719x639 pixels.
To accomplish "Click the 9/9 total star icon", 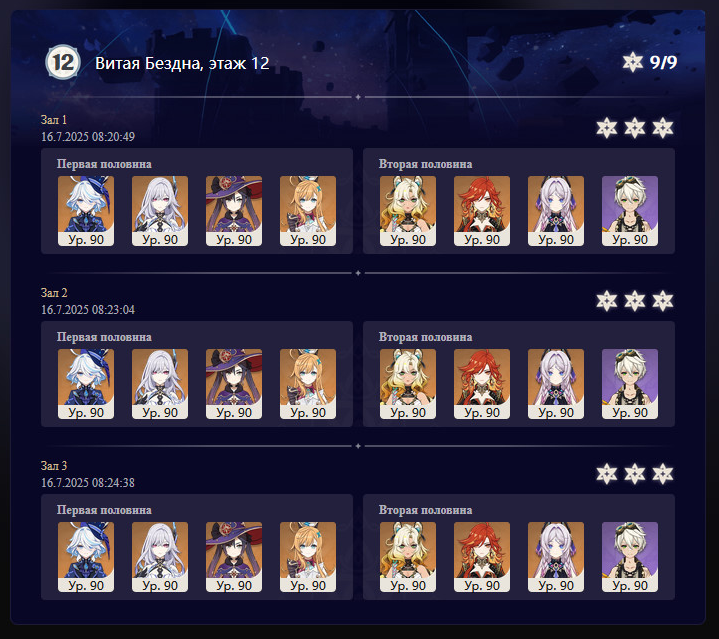I will [x=632, y=62].
